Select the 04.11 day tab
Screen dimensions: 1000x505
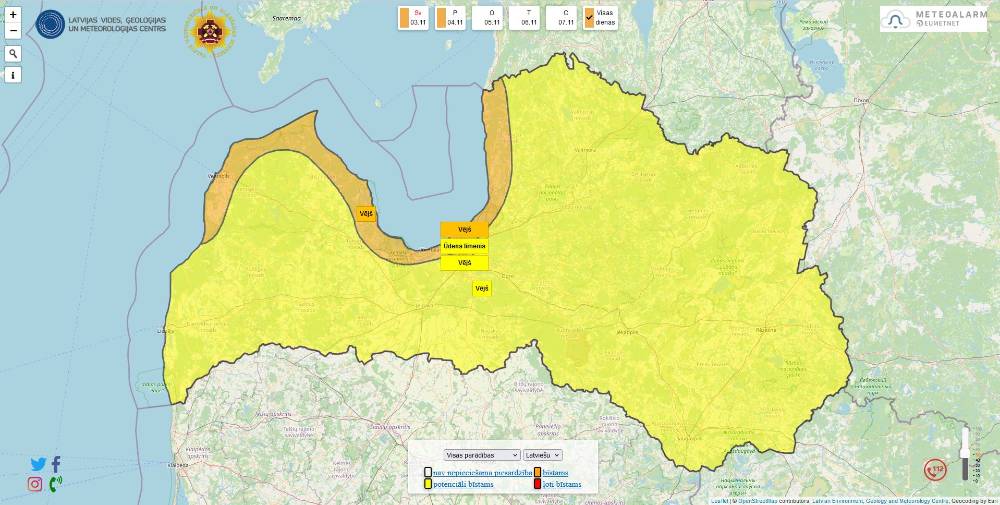tap(451, 18)
